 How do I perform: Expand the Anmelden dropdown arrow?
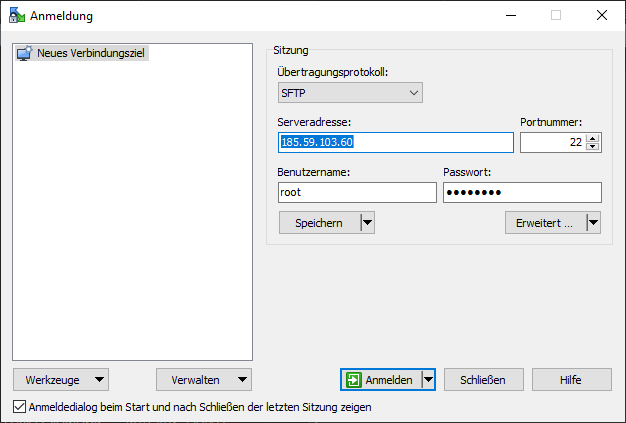(428, 380)
